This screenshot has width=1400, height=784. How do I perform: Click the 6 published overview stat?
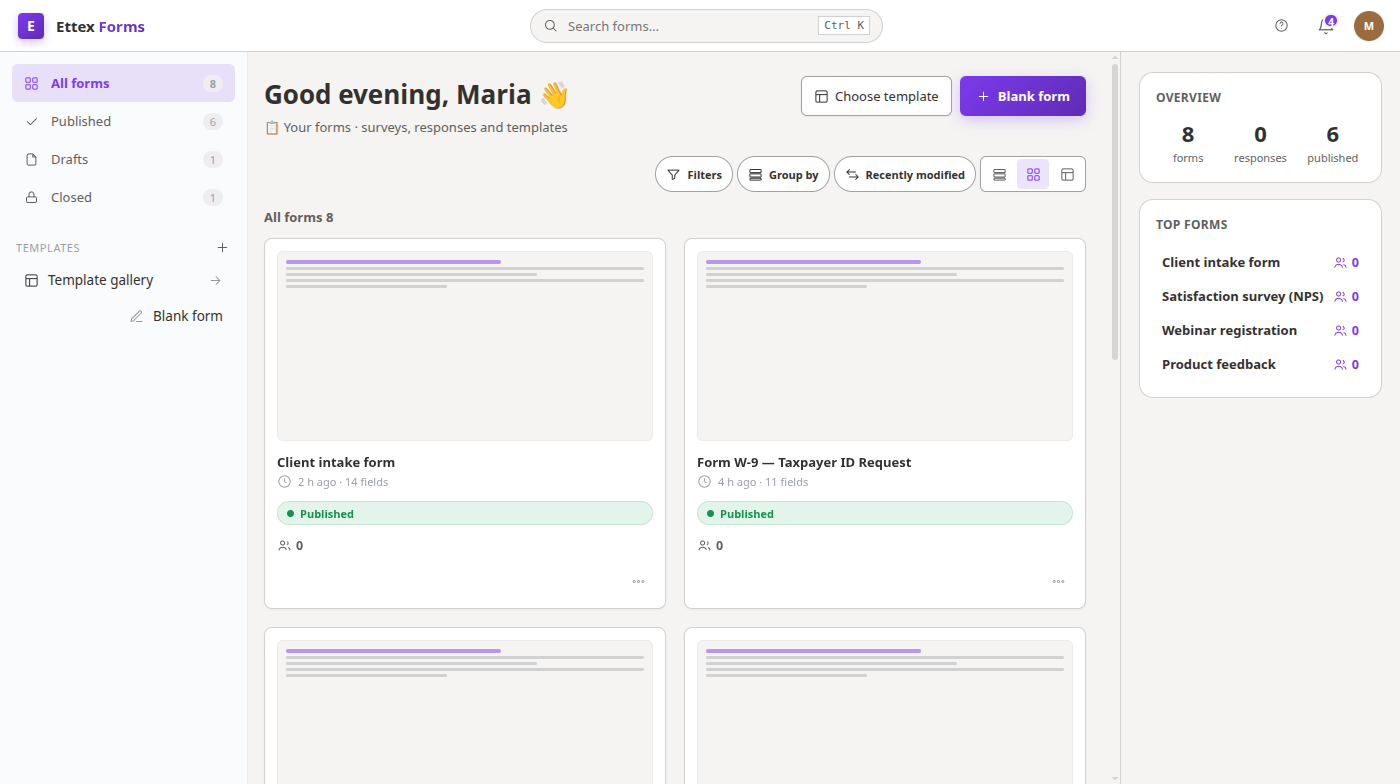[1332, 143]
